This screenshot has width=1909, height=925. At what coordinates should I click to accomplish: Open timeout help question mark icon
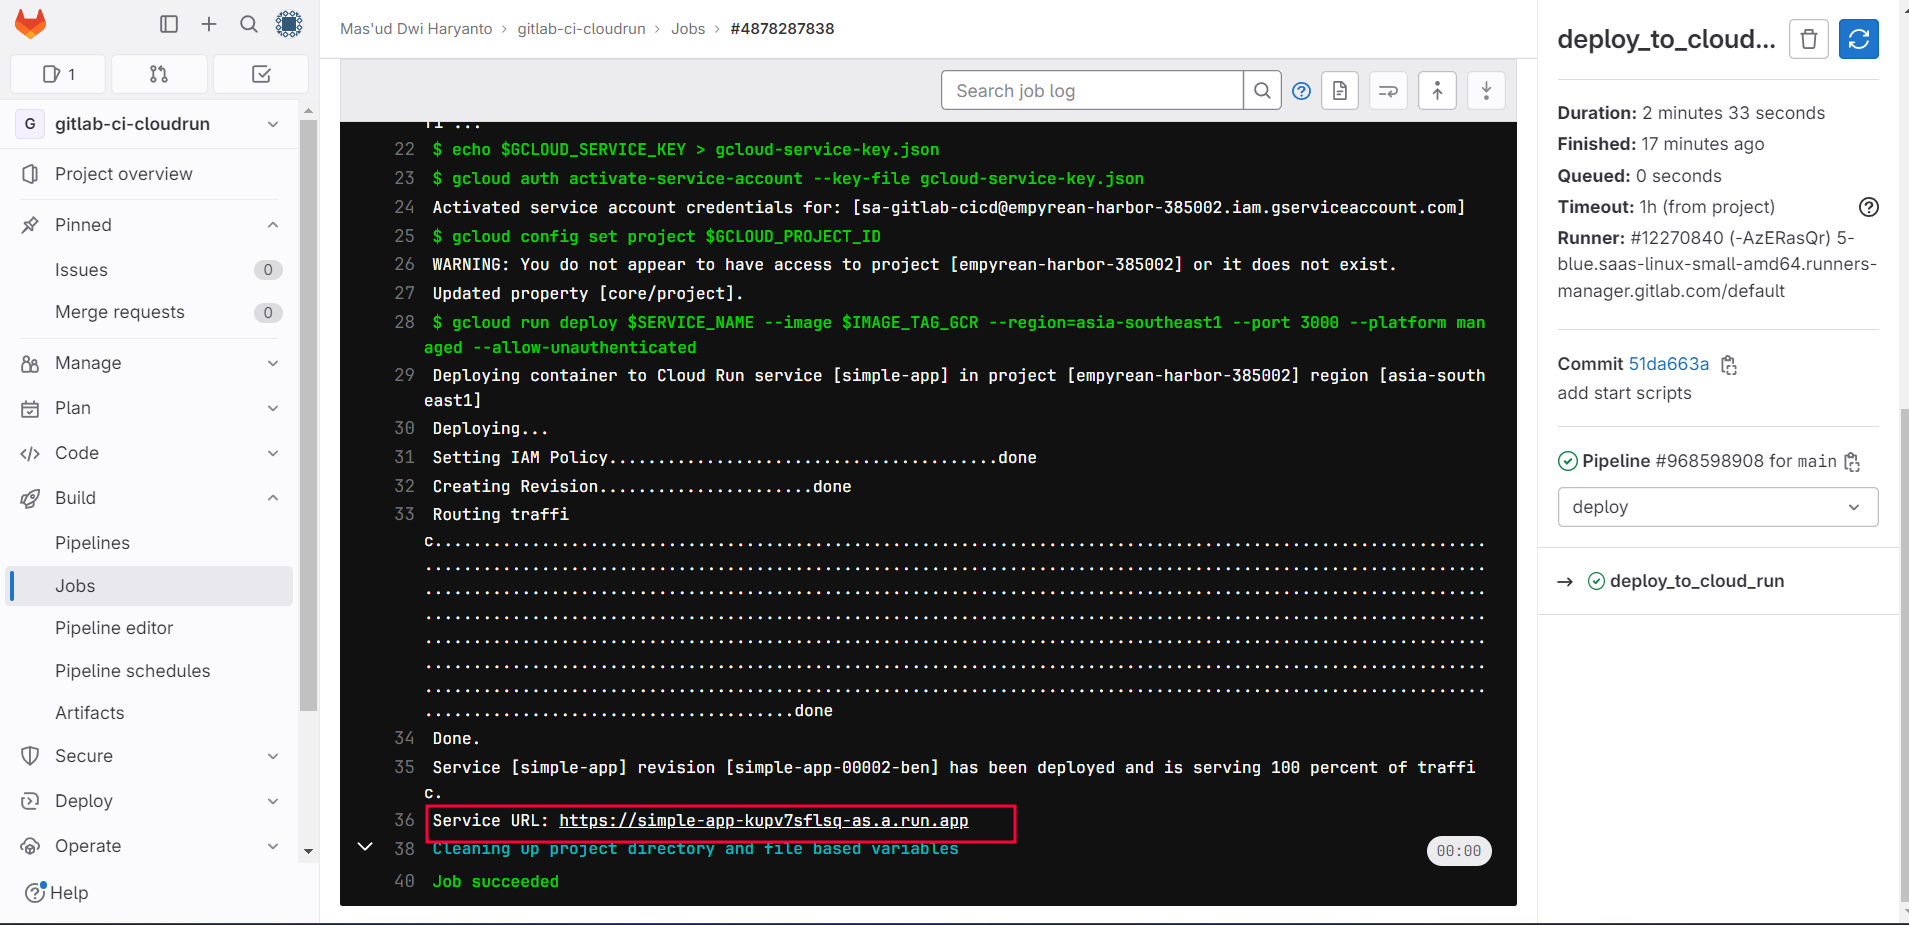(x=1868, y=207)
